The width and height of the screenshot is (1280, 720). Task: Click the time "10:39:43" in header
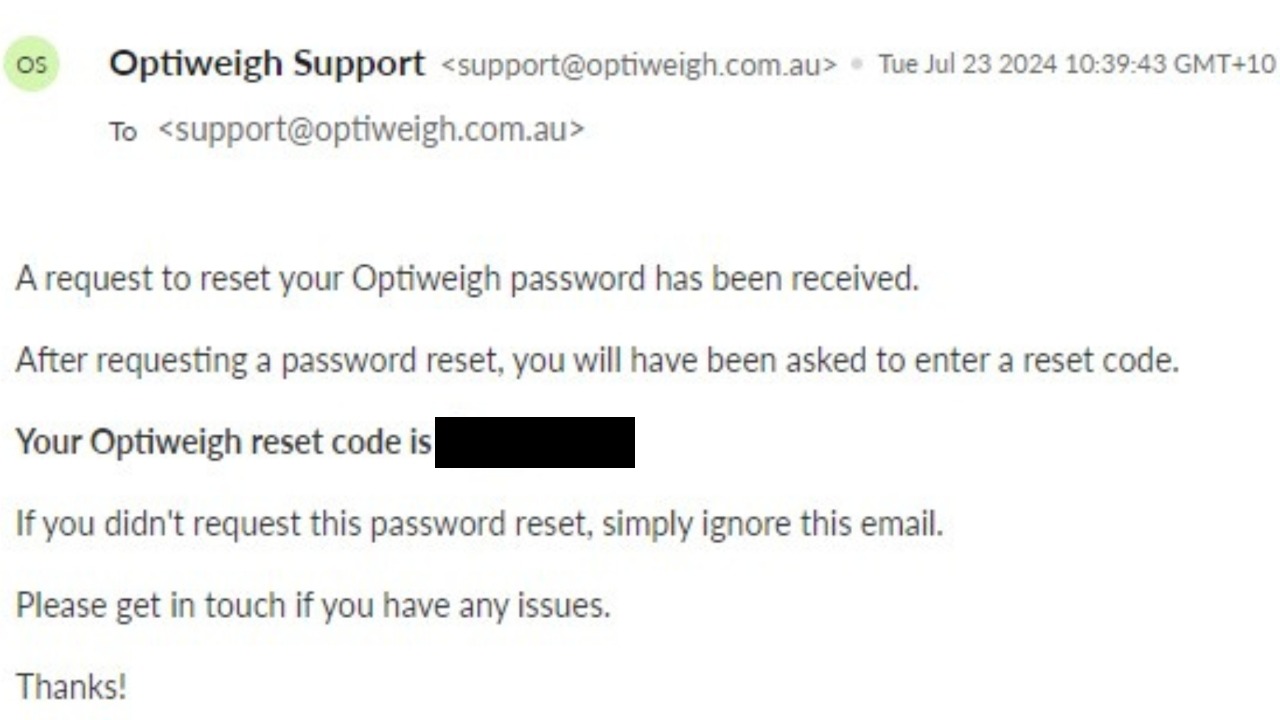click(x=1115, y=65)
